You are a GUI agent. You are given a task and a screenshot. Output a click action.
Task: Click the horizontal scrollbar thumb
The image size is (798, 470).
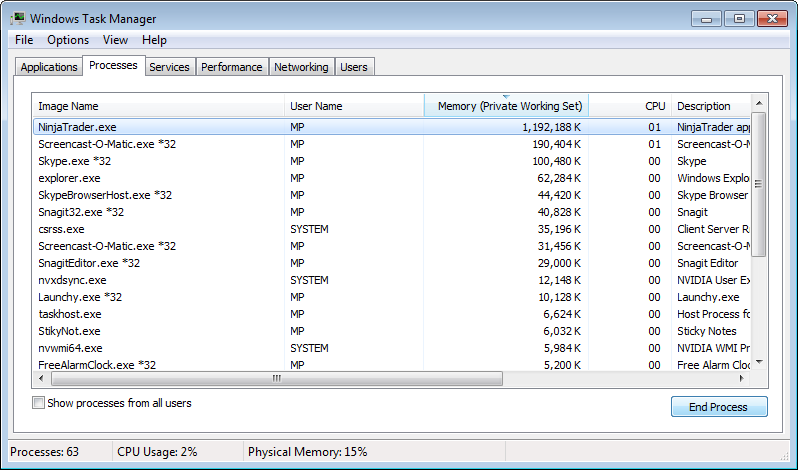(276, 378)
